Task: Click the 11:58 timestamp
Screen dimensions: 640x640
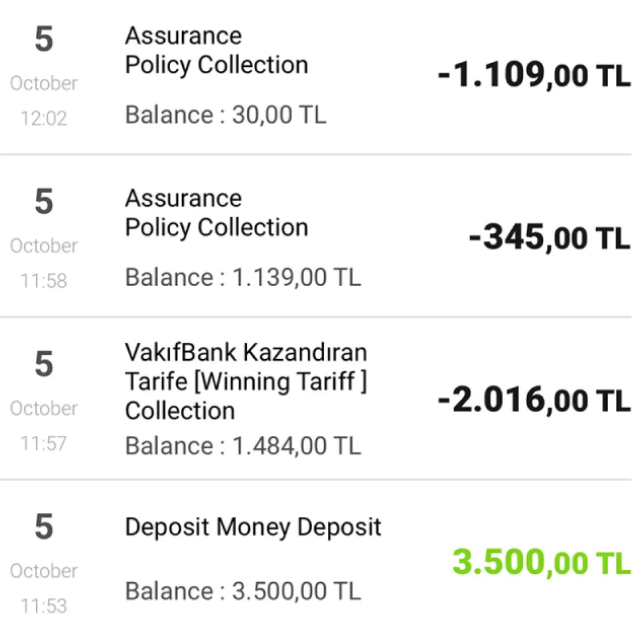Action: 44,281
